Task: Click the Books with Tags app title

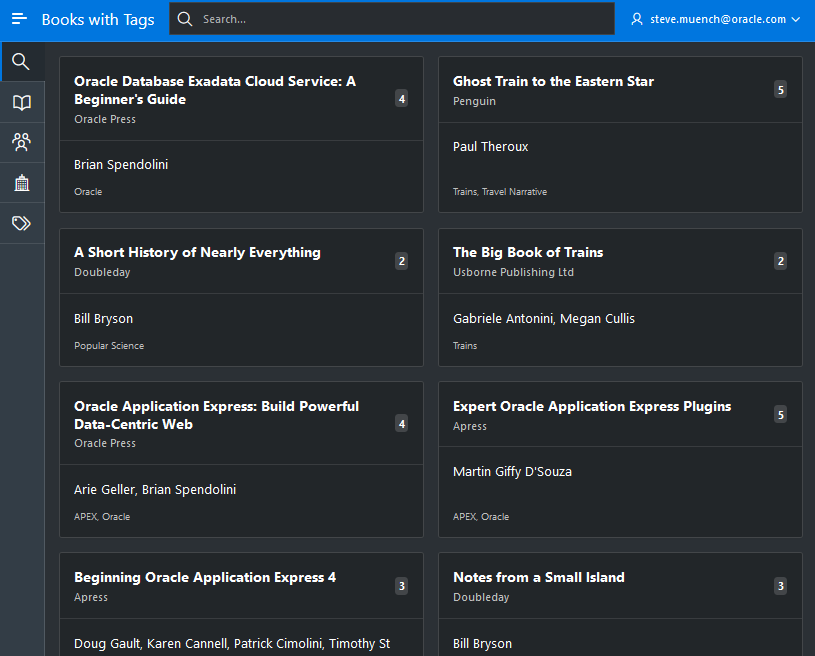Action: [x=98, y=19]
